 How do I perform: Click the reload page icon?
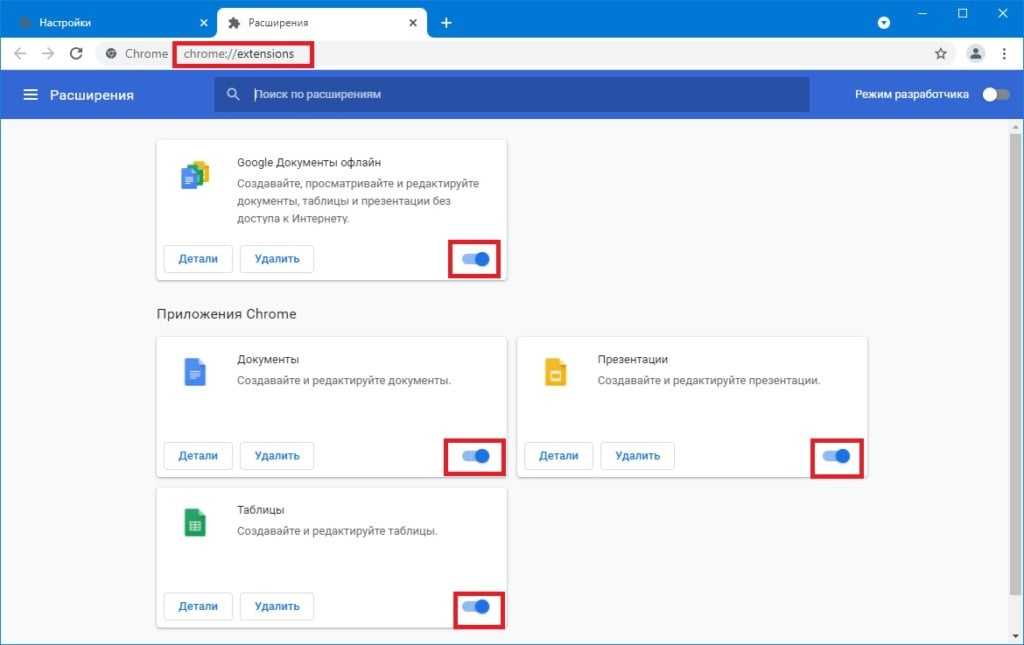coord(76,54)
